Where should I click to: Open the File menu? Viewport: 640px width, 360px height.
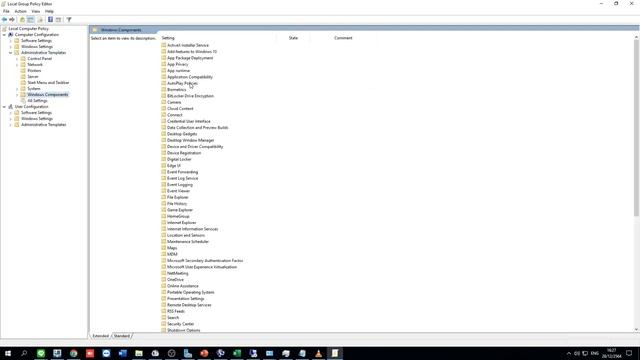click(6, 11)
